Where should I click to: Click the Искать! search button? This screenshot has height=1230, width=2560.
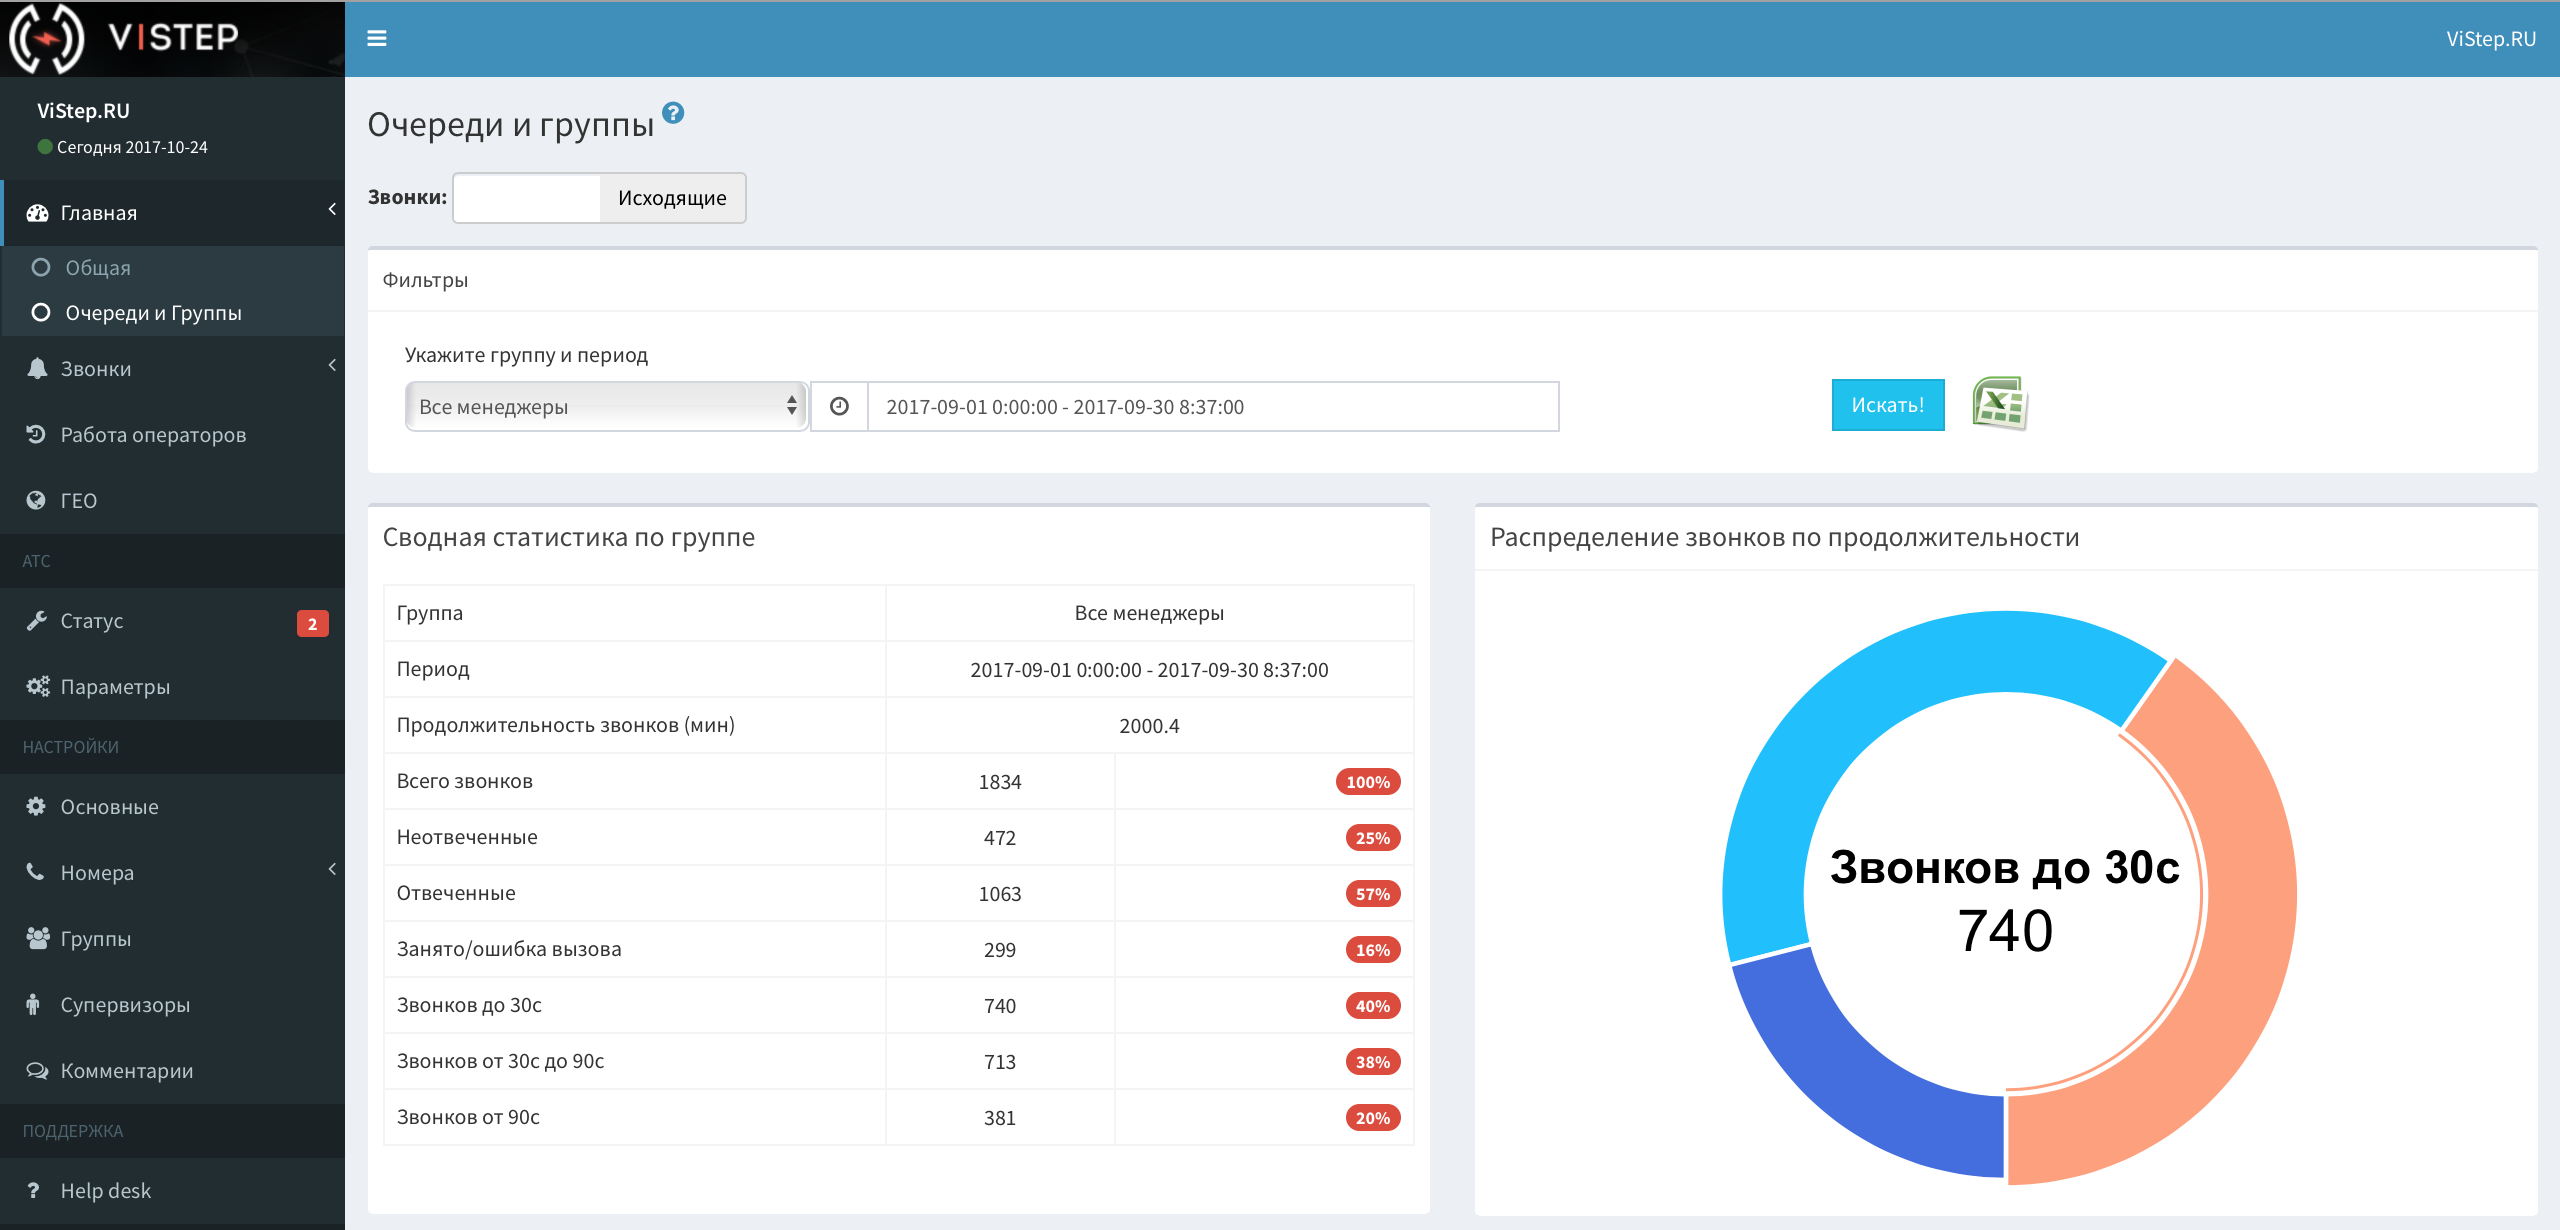pyautogui.click(x=1887, y=405)
